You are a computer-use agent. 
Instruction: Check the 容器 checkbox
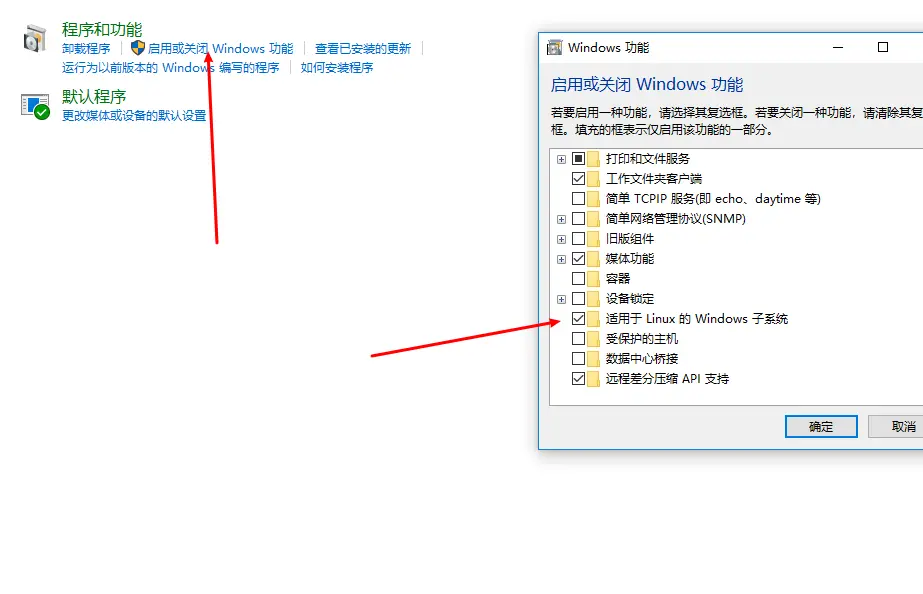coord(579,279)
